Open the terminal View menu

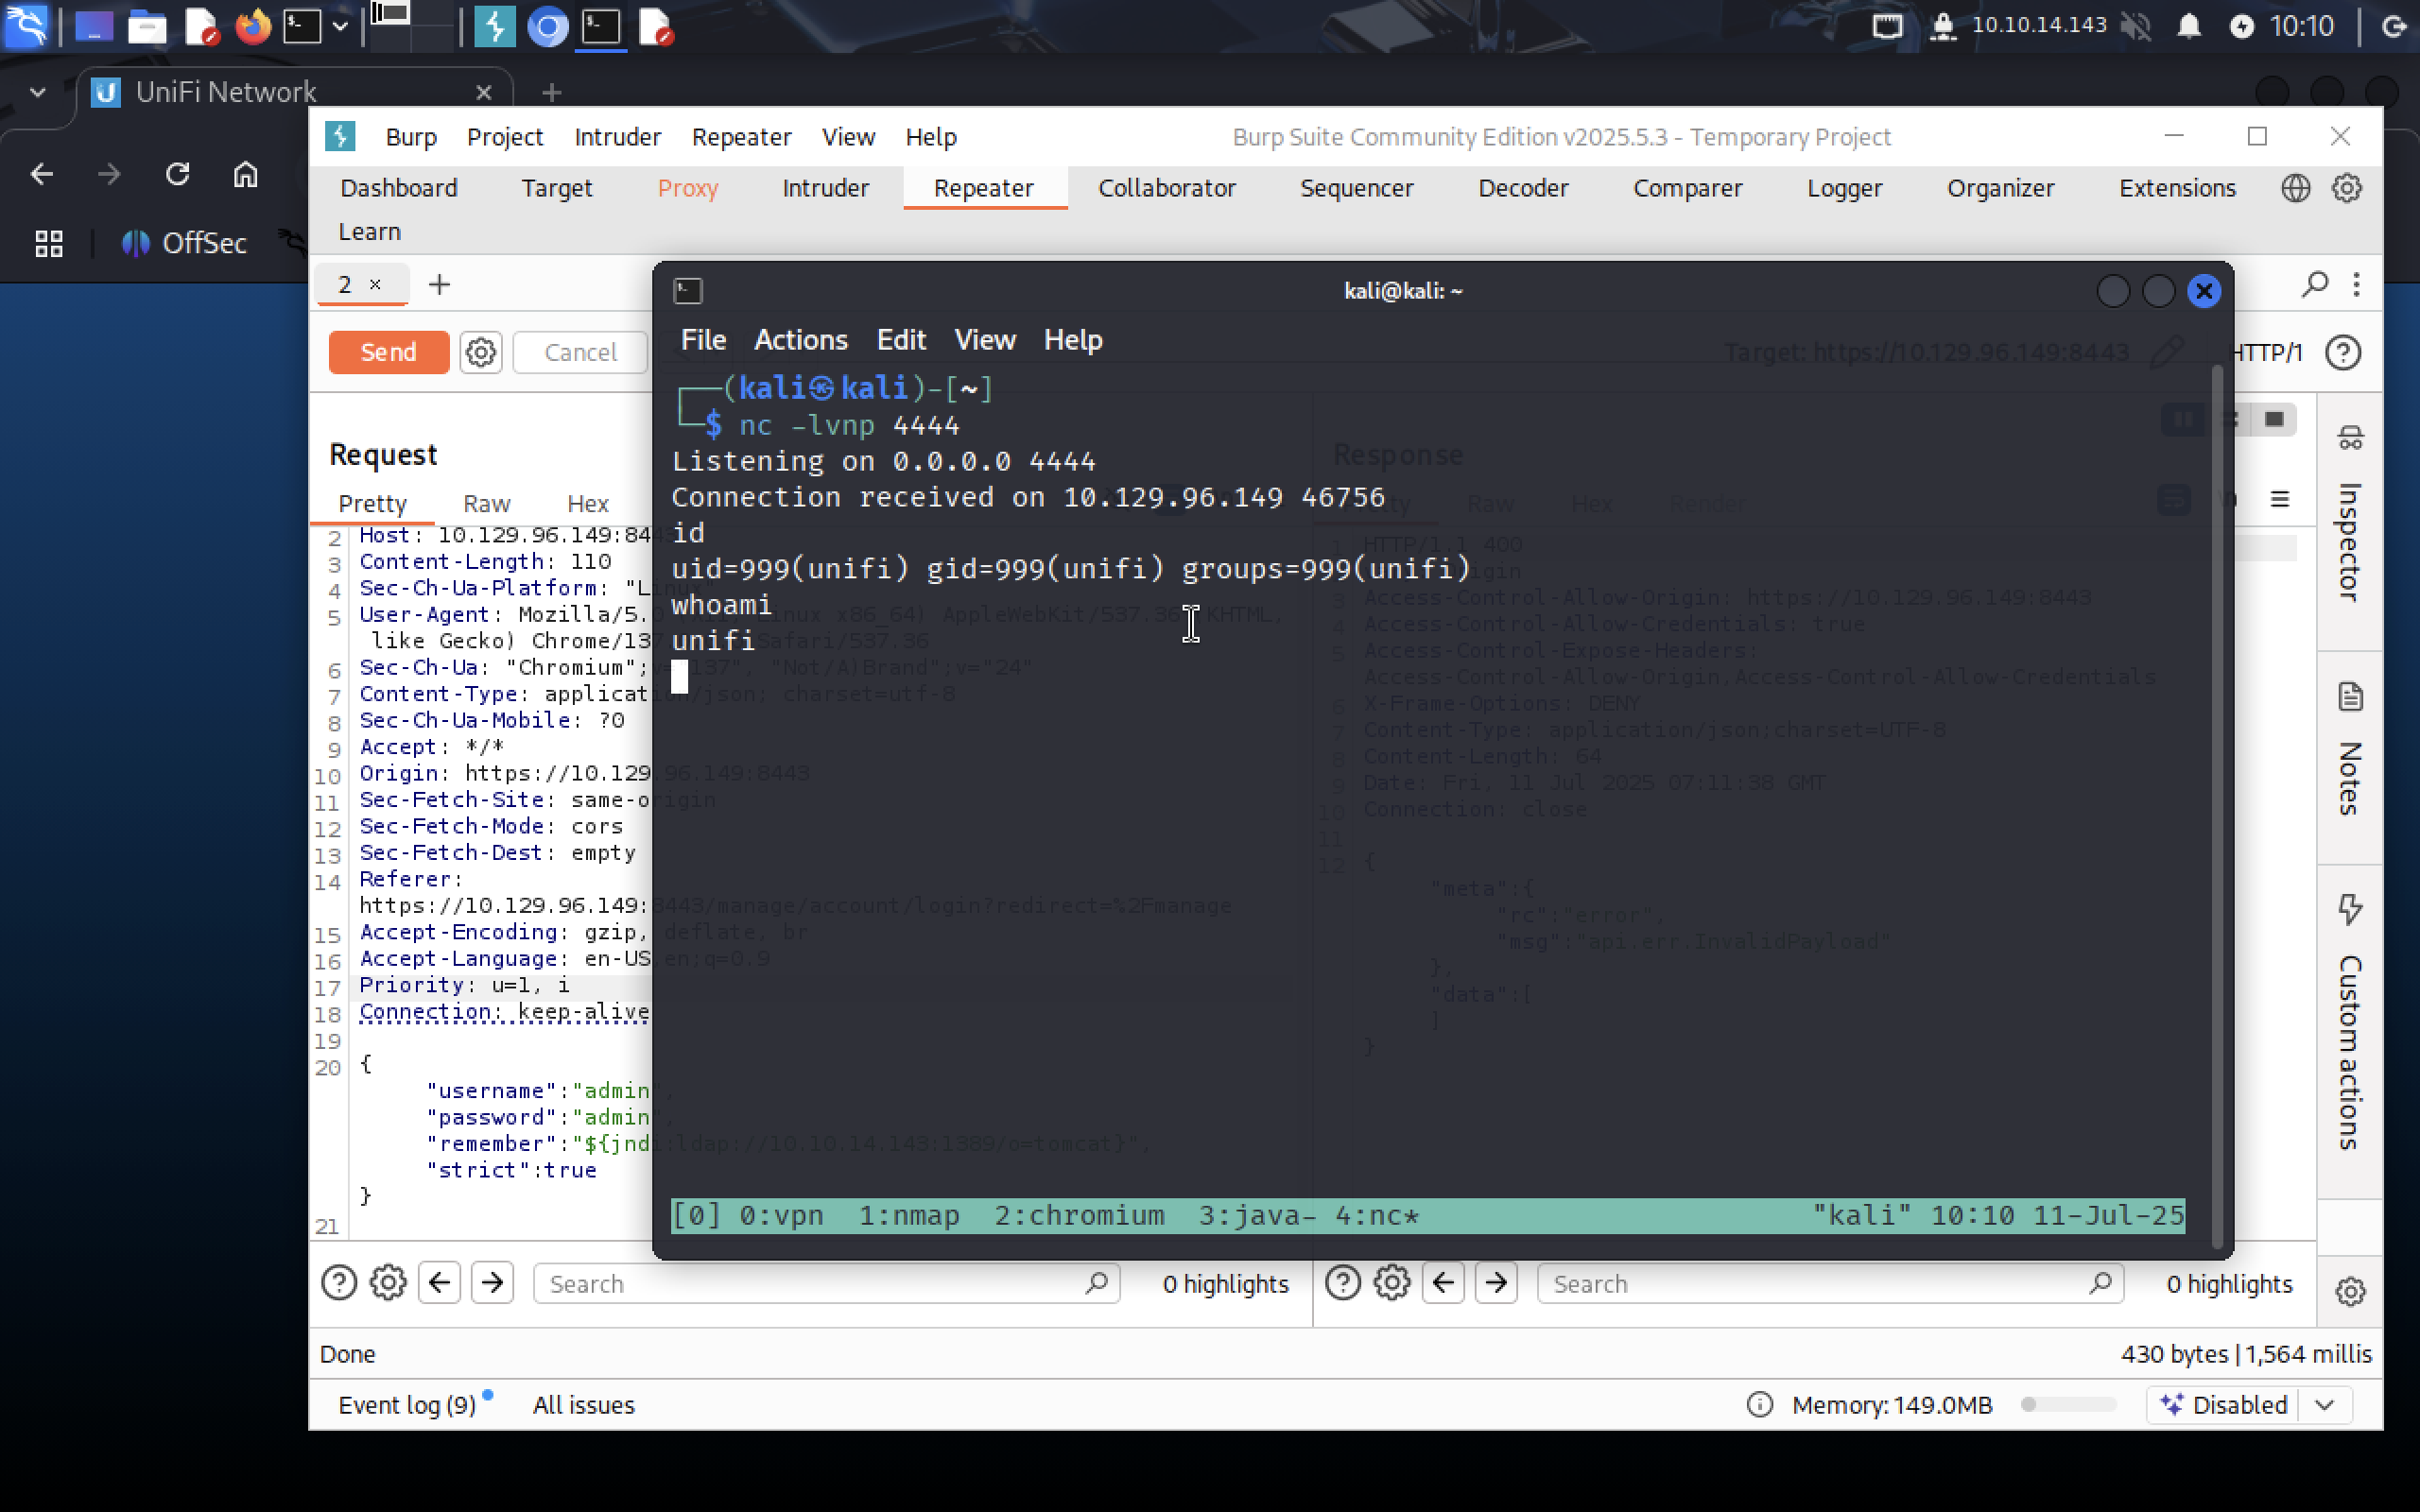(984, 340)
